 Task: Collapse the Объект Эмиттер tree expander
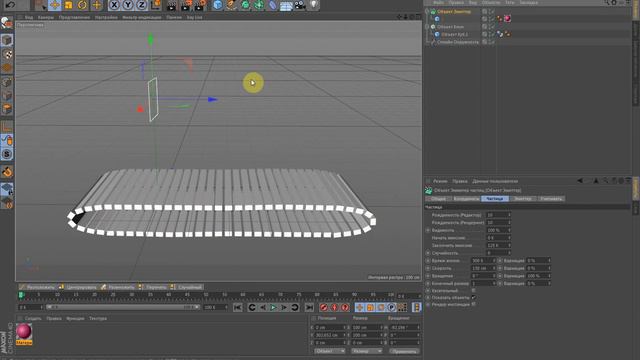(x=427, y=11)
